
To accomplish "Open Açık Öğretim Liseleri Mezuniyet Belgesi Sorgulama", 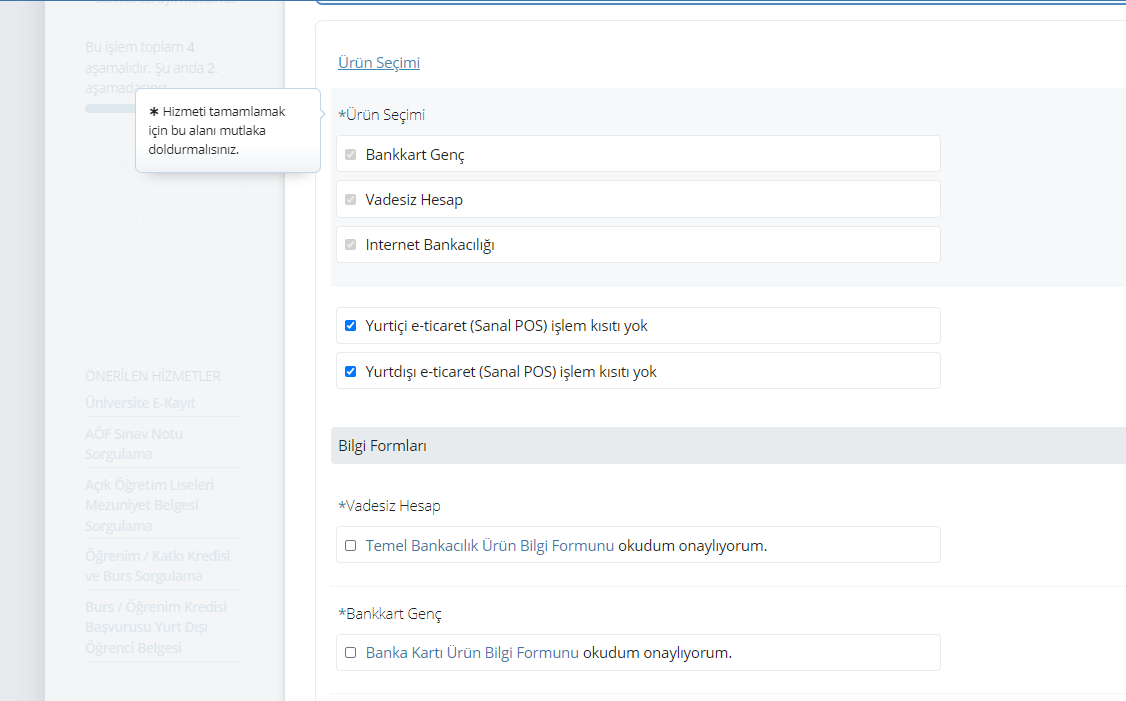I will pos(149,505).
